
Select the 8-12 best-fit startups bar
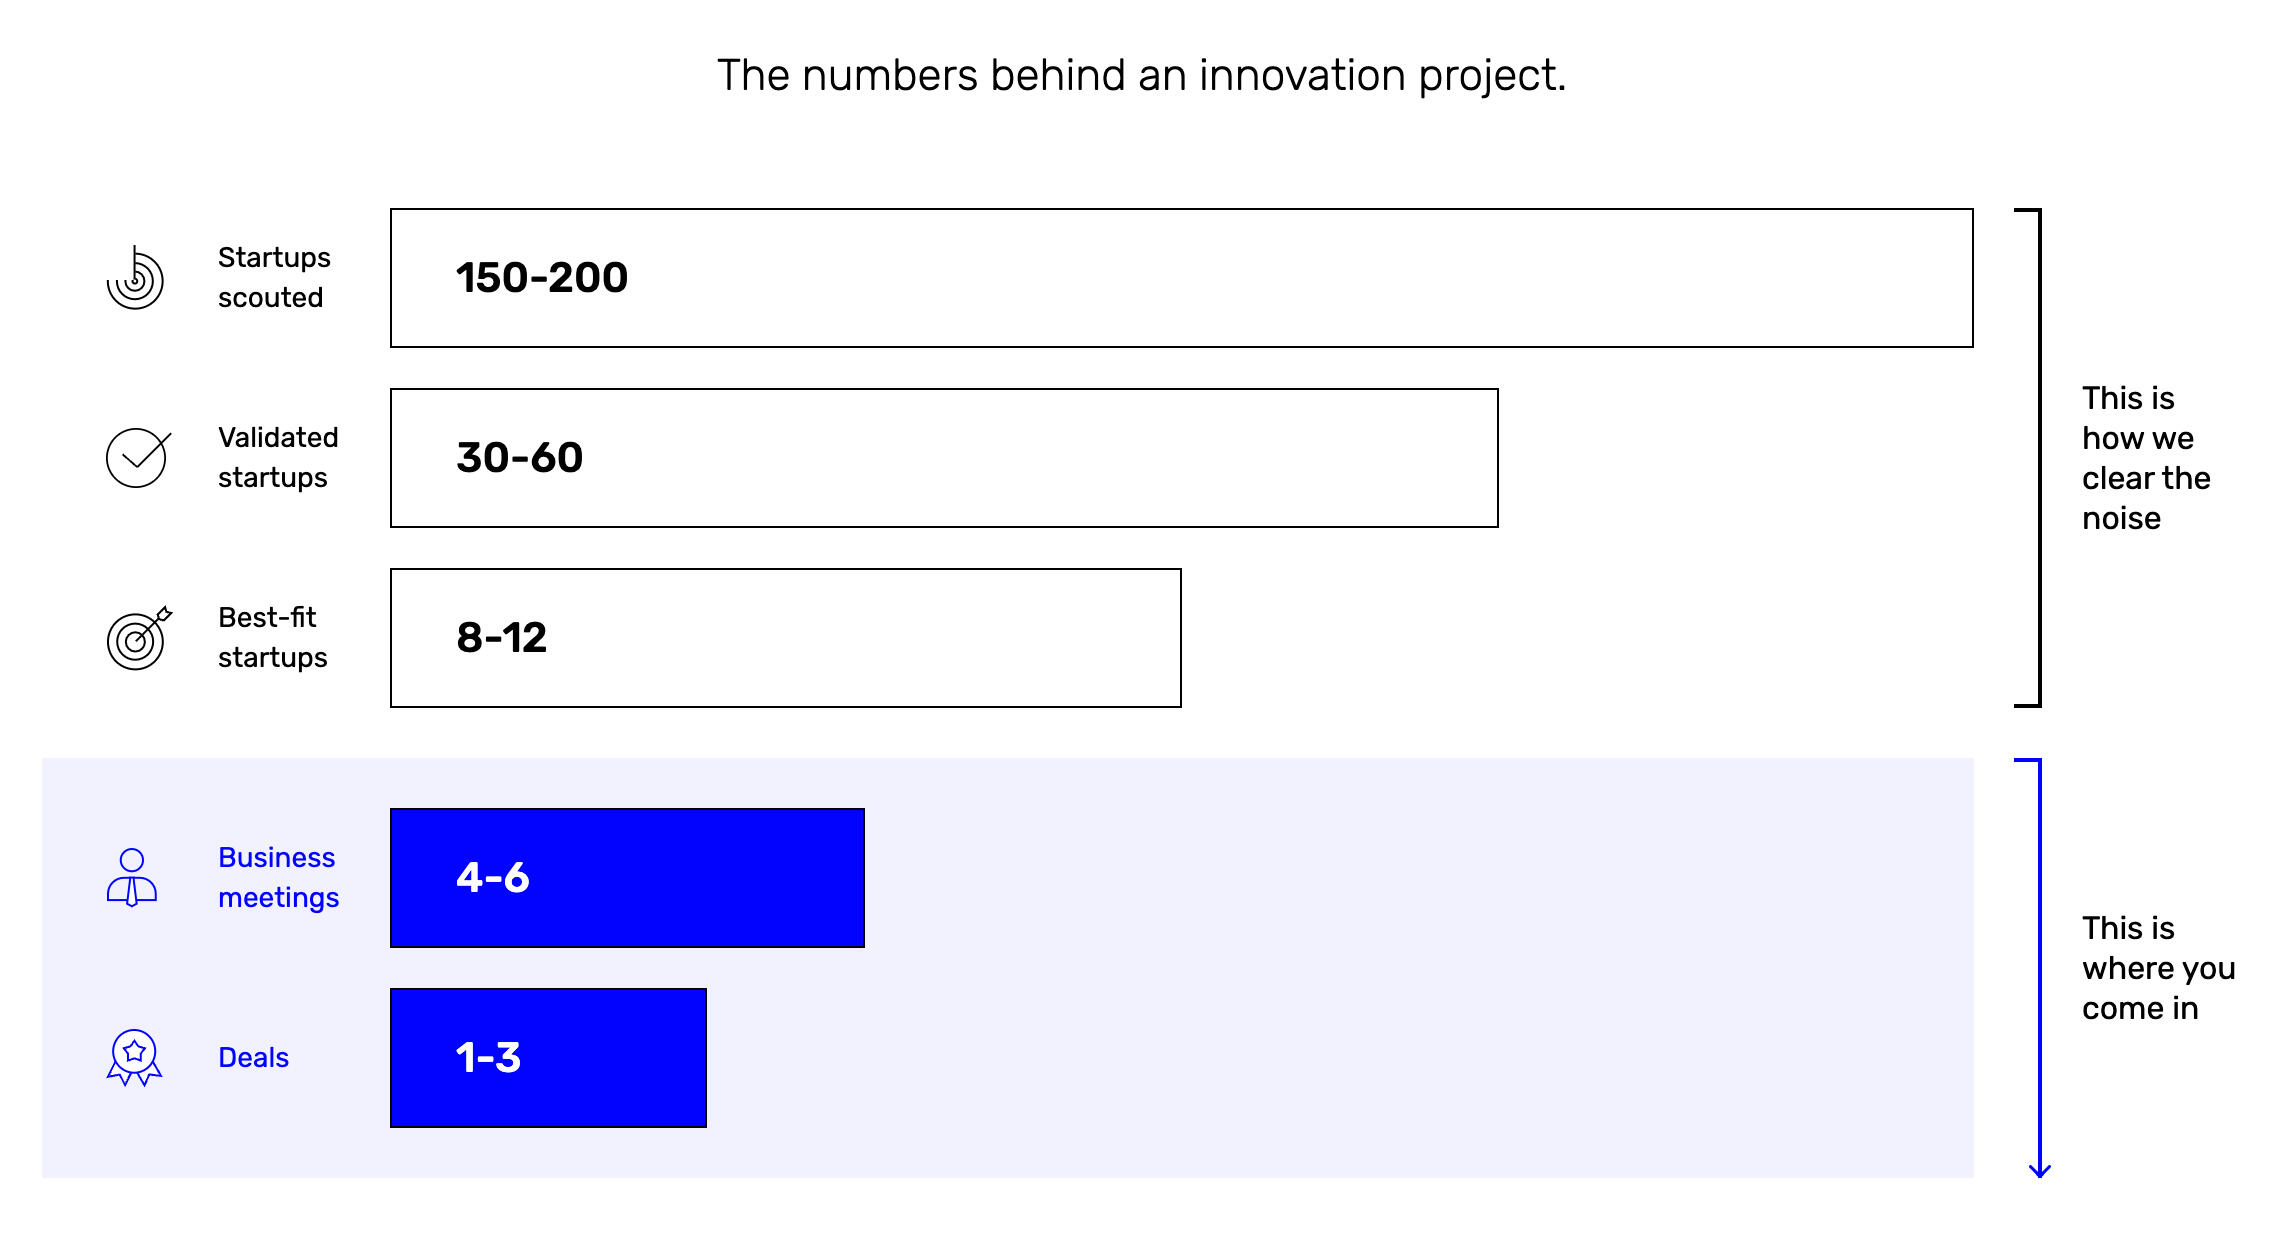tap(785, 638)
